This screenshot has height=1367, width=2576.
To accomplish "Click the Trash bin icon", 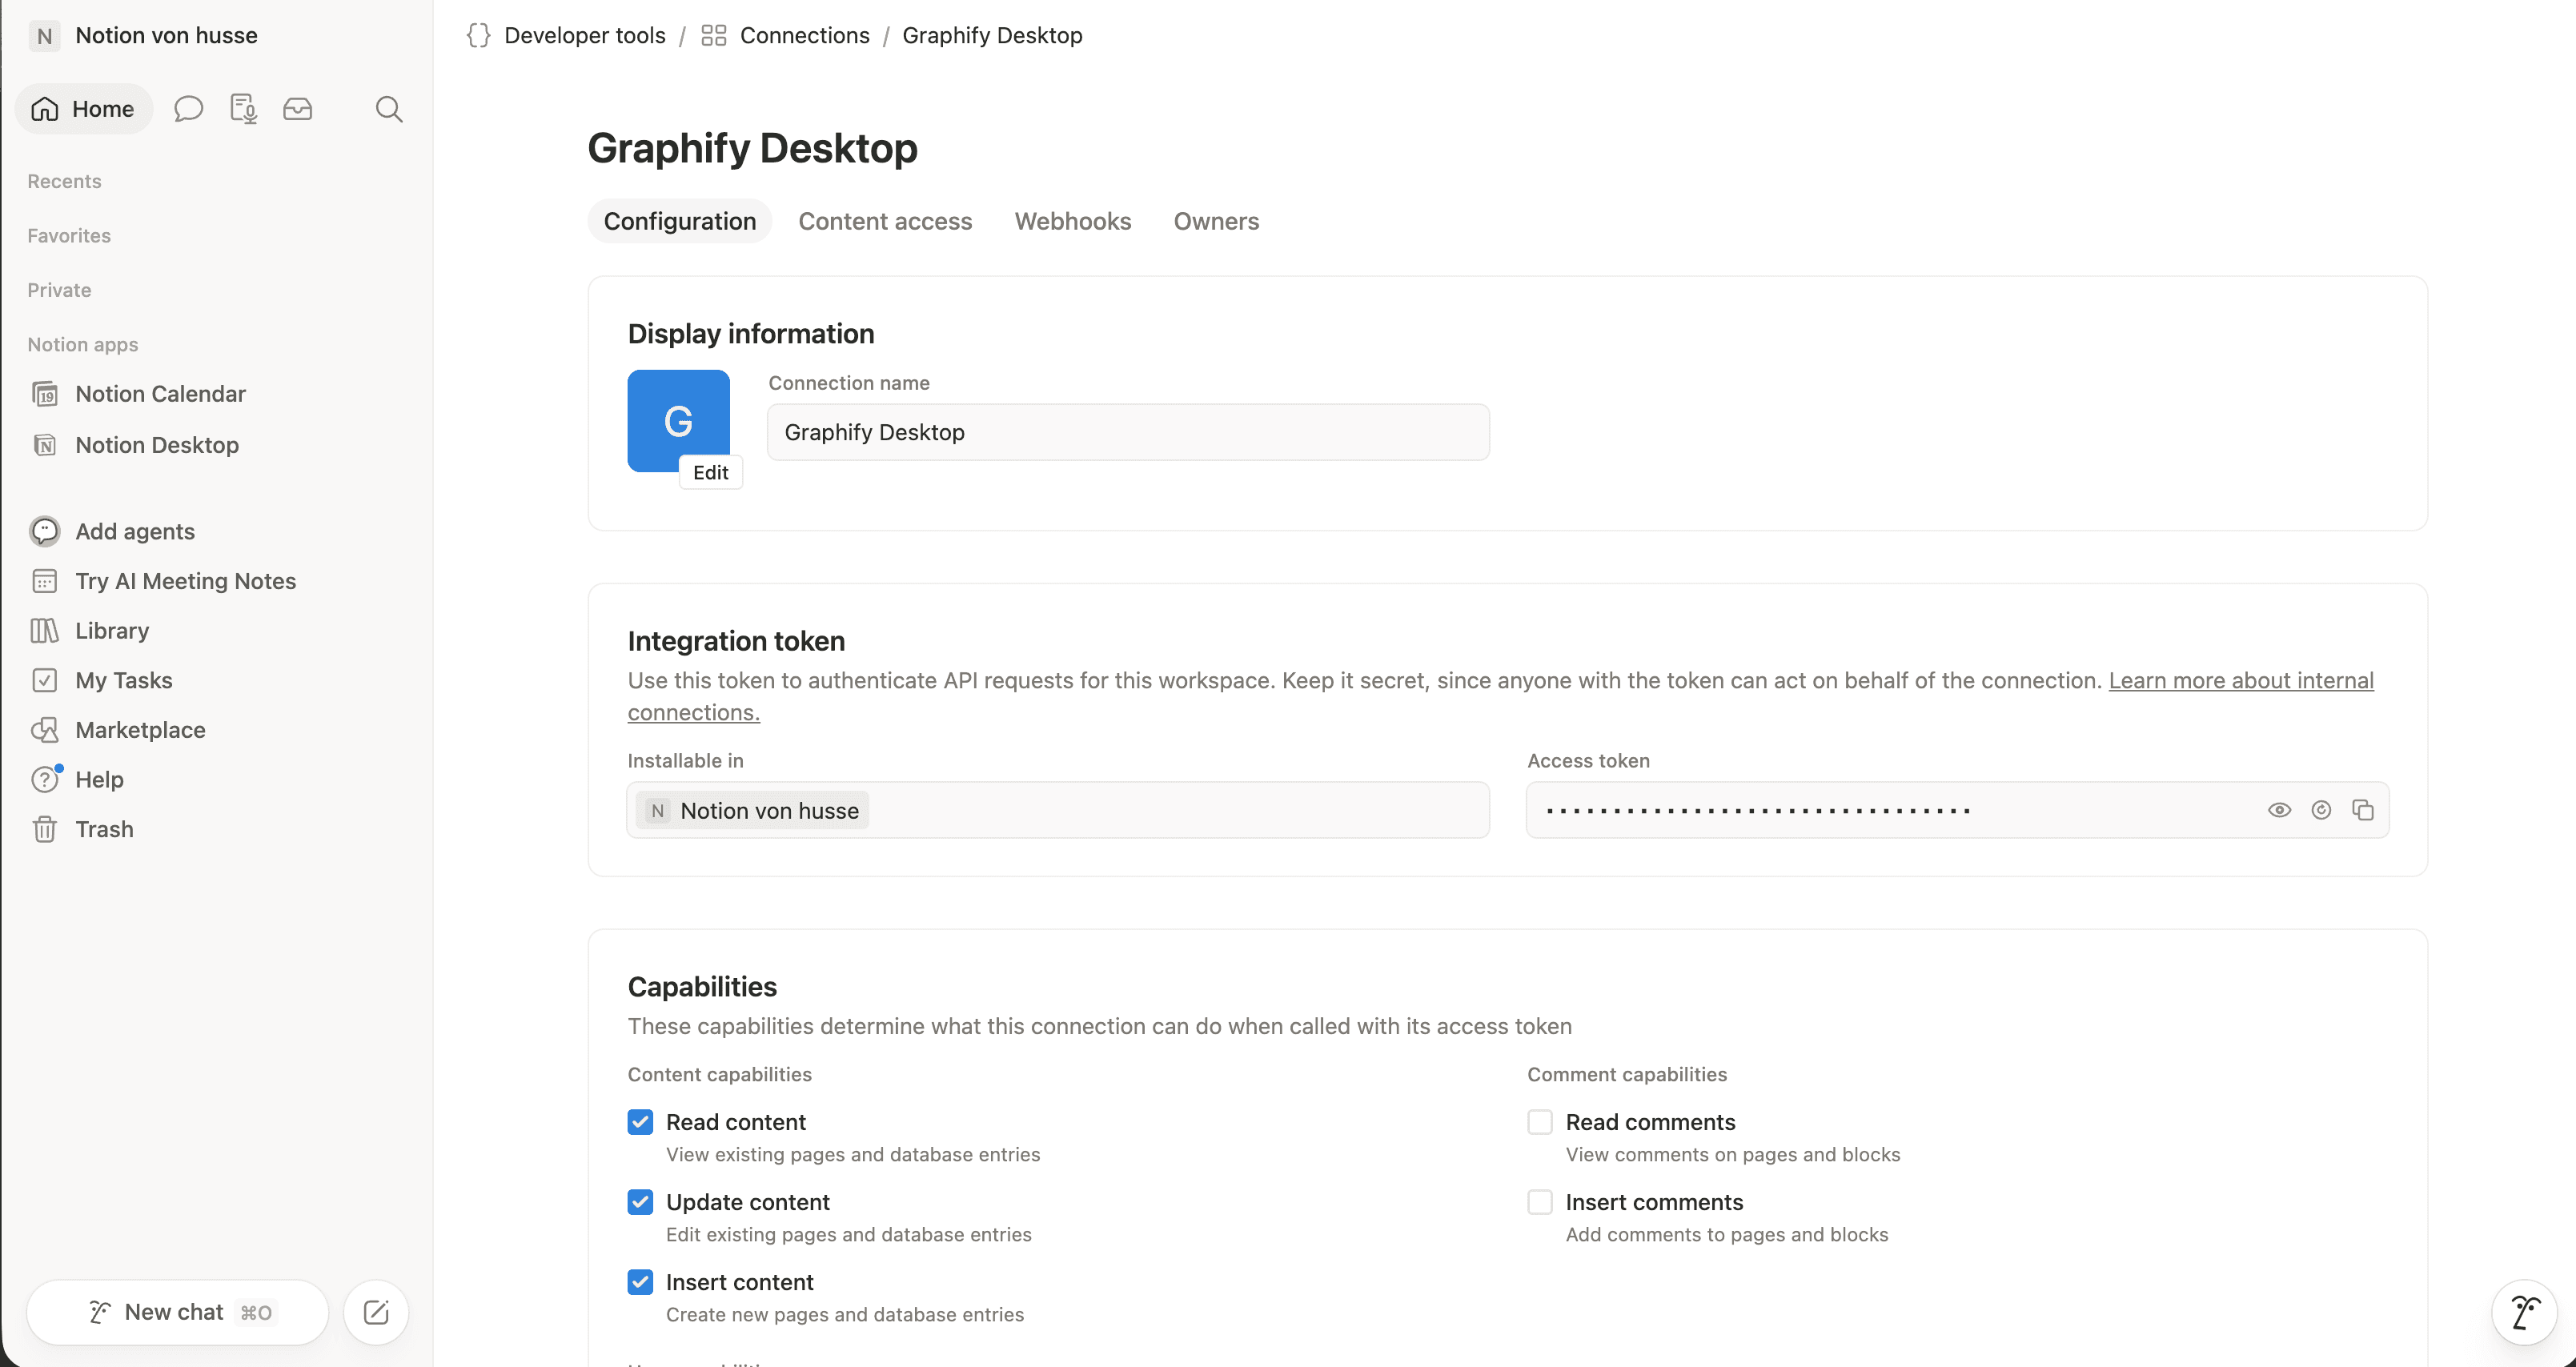I will coord(45,830).
